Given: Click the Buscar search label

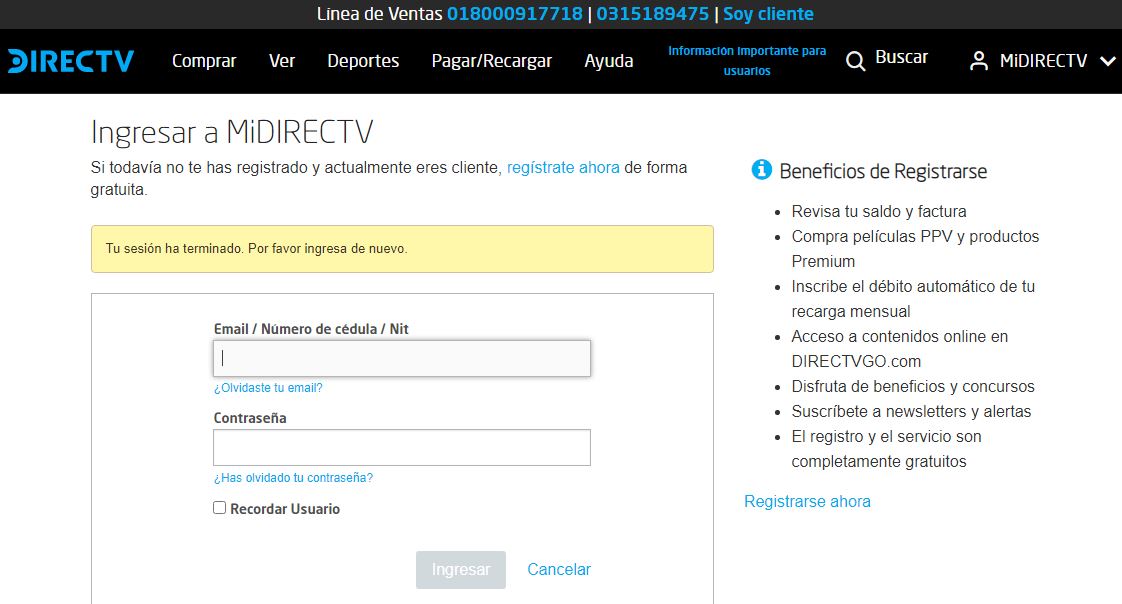Looking at the screenshot, I should tap(902, 57).
